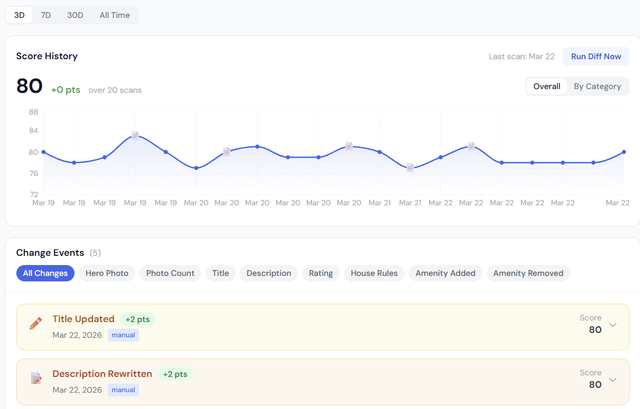Expand the Description Rewritten event chevron

click(613, 380)
